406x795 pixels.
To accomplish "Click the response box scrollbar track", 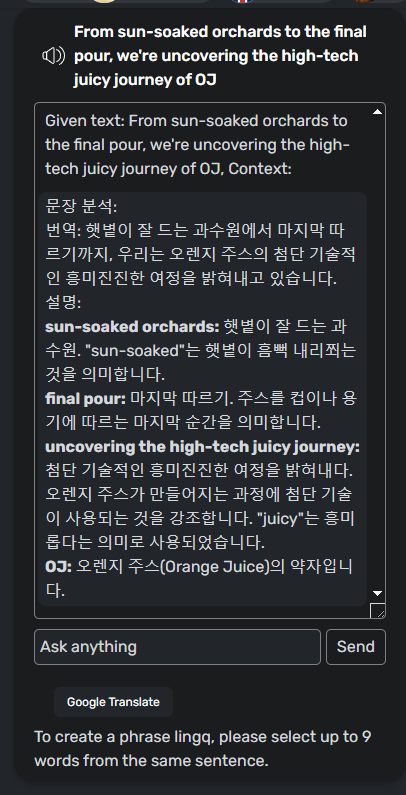I will [x=377, y=352].
